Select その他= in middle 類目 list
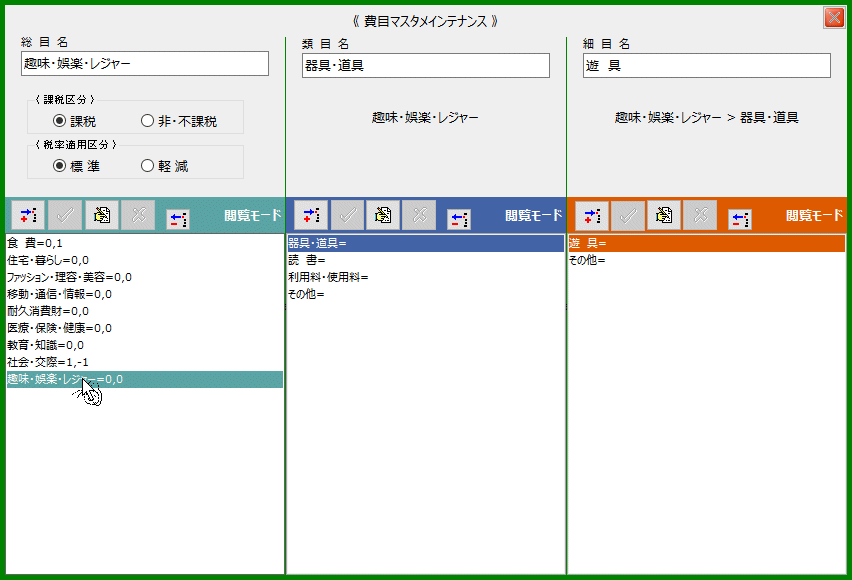 point(426,294)
